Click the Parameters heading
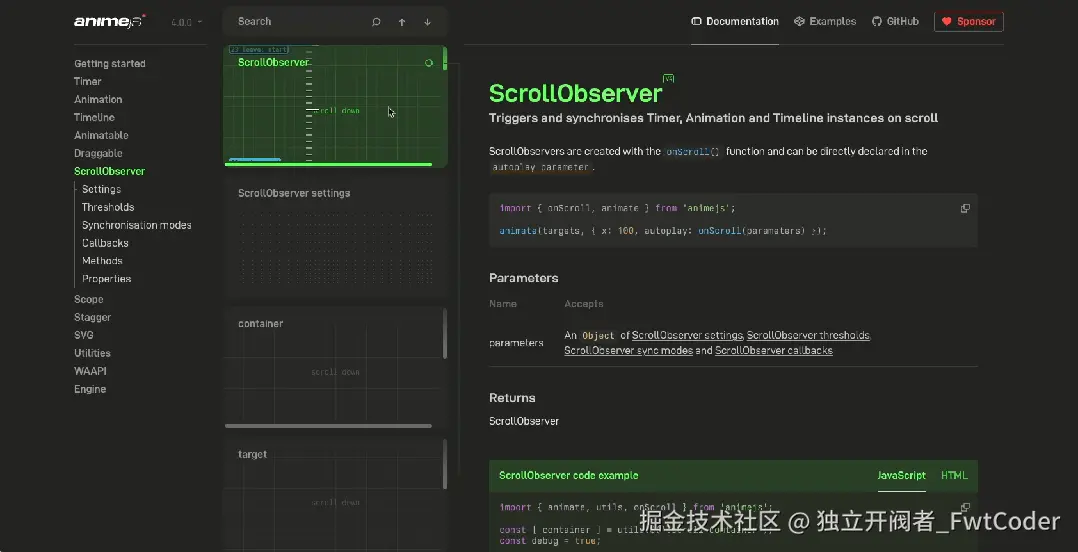This screenshot has width=1078, height=552. 524,278
